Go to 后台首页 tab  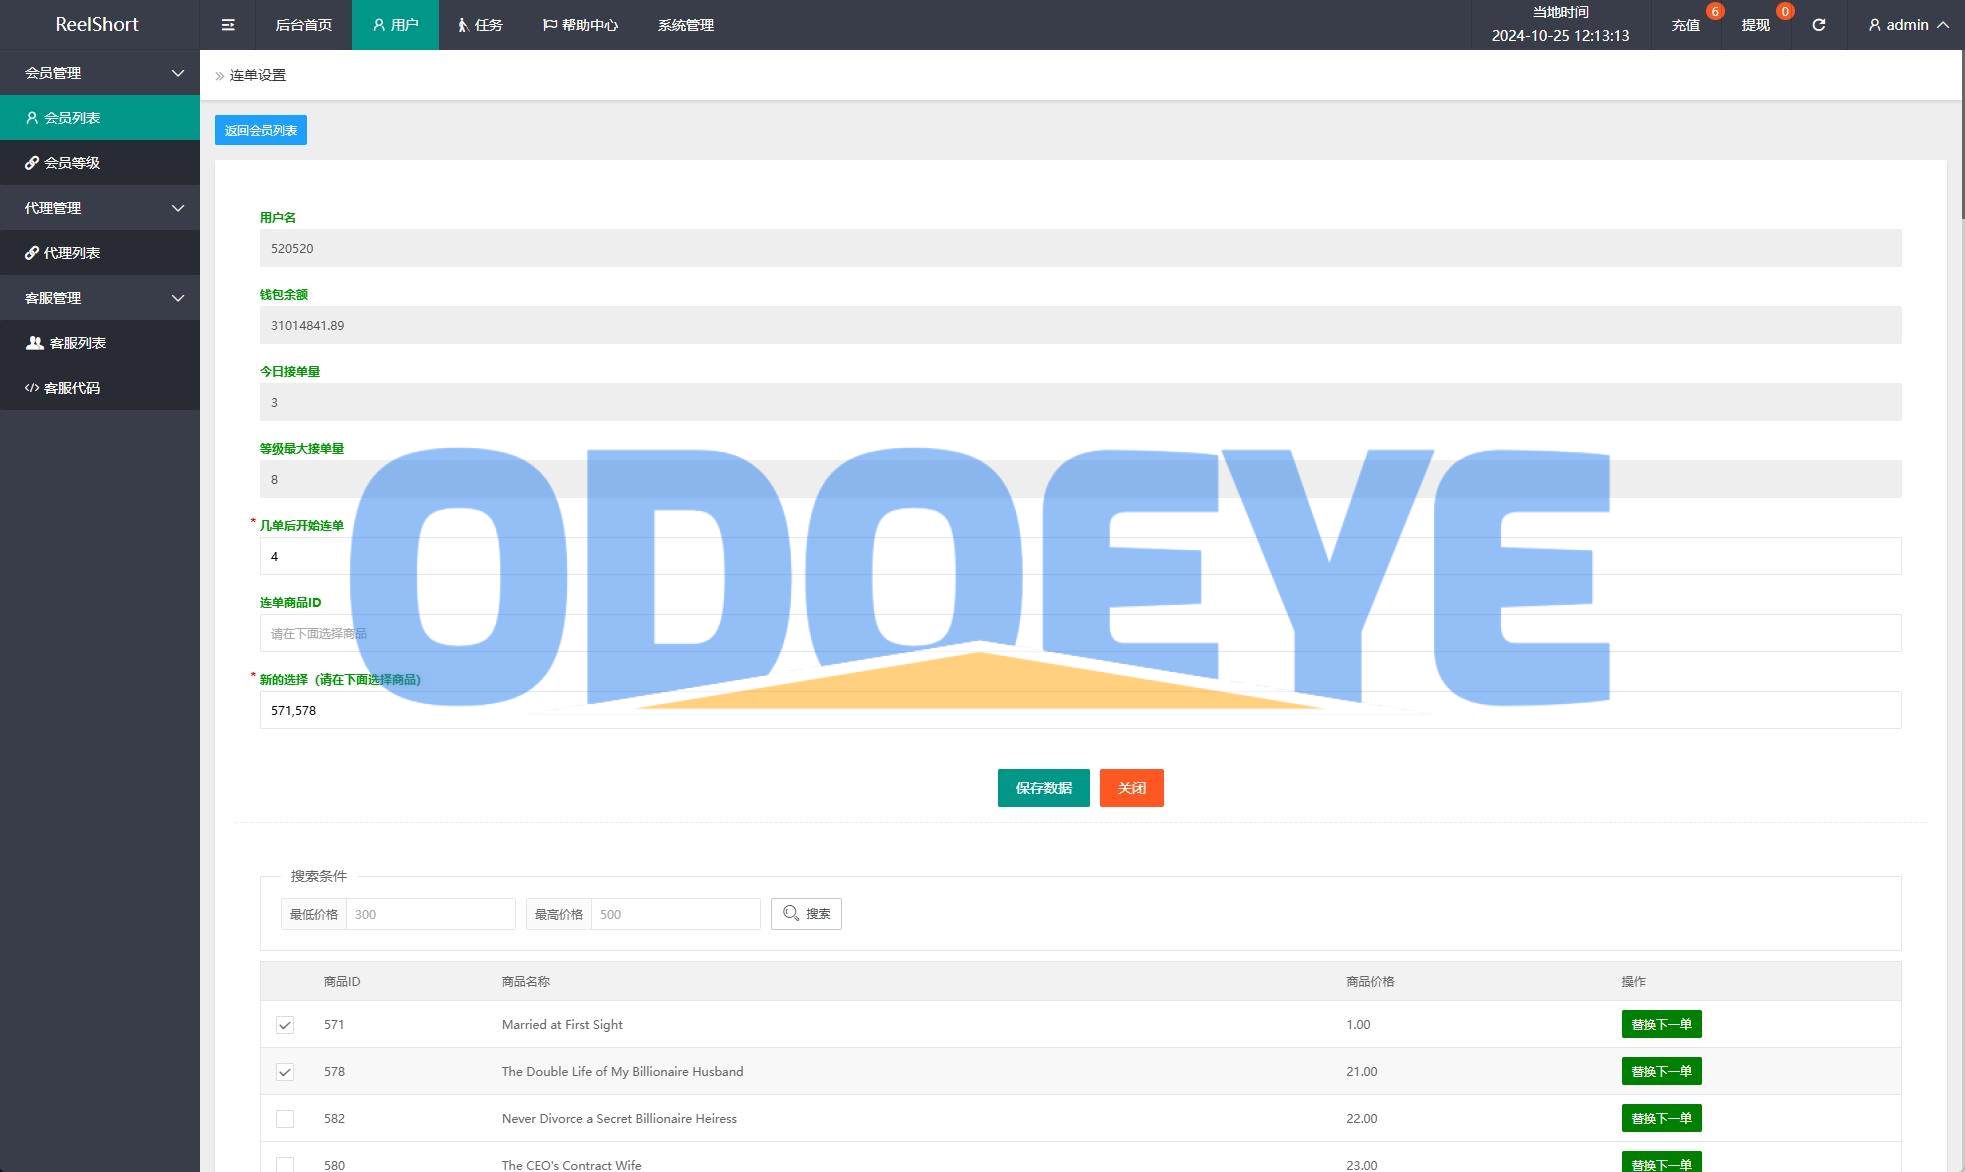coord(303,25)
